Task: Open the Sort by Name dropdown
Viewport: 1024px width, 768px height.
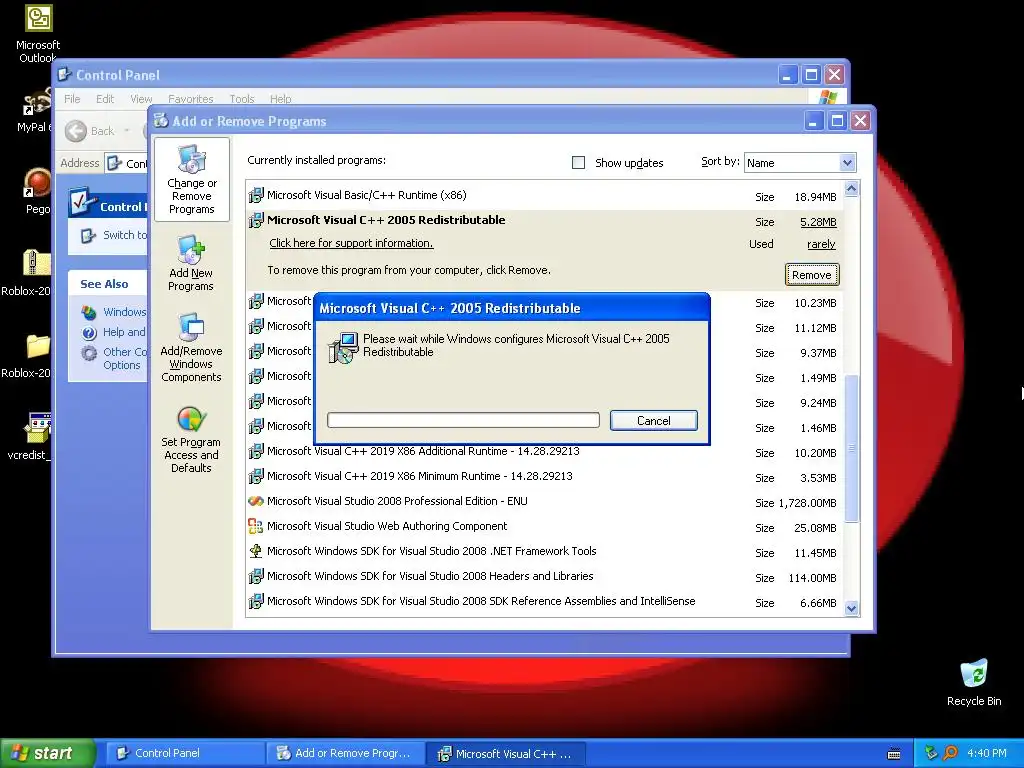Action: coord(800,163)
